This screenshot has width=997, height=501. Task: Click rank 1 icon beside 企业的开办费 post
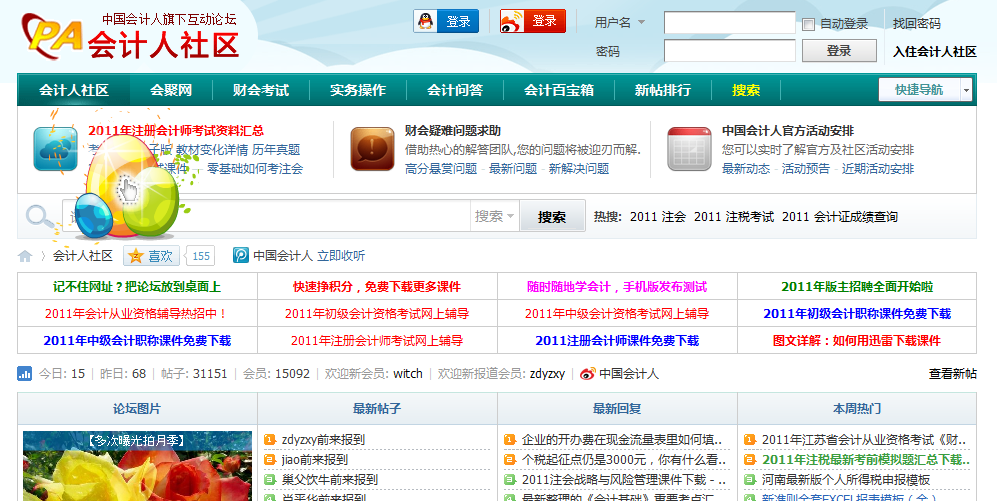pyautogui.click(x=509, y=439)
